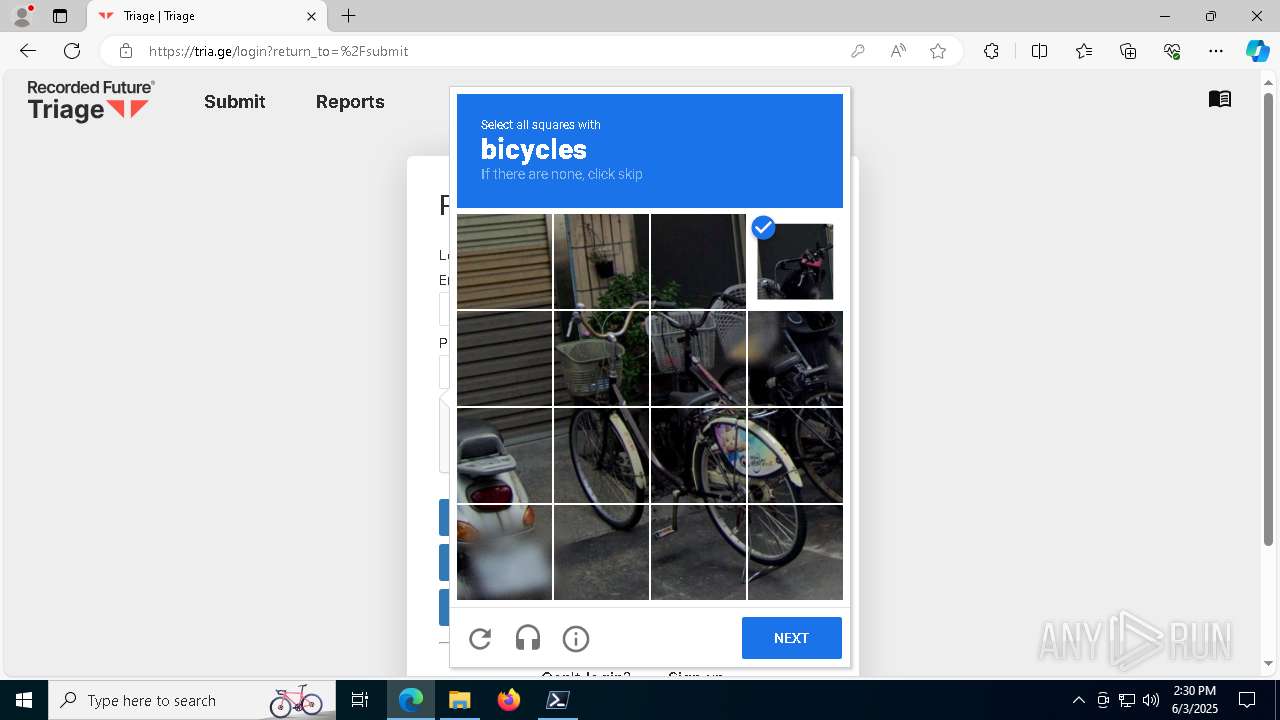Open the Submit navigation item
The height and width of the screenshot is (720, 1280).
(x=235, y=101)
